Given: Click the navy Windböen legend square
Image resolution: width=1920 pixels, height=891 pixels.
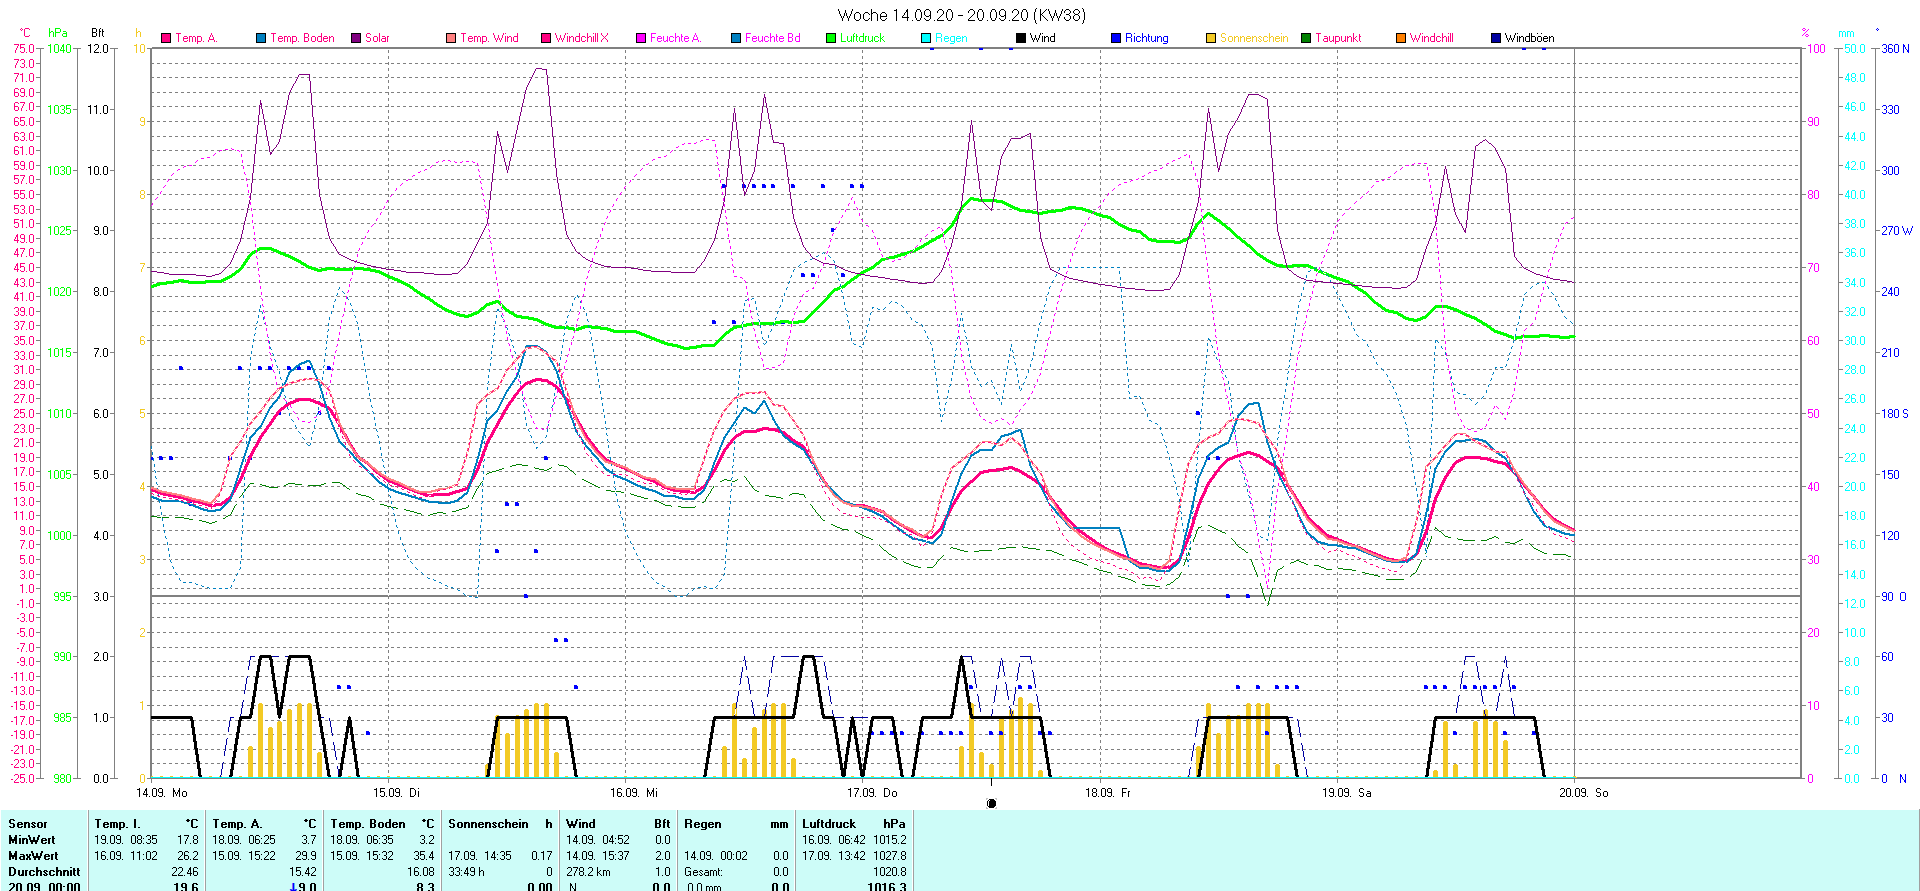Looking at the screenshot, I should click(1496, 38).
